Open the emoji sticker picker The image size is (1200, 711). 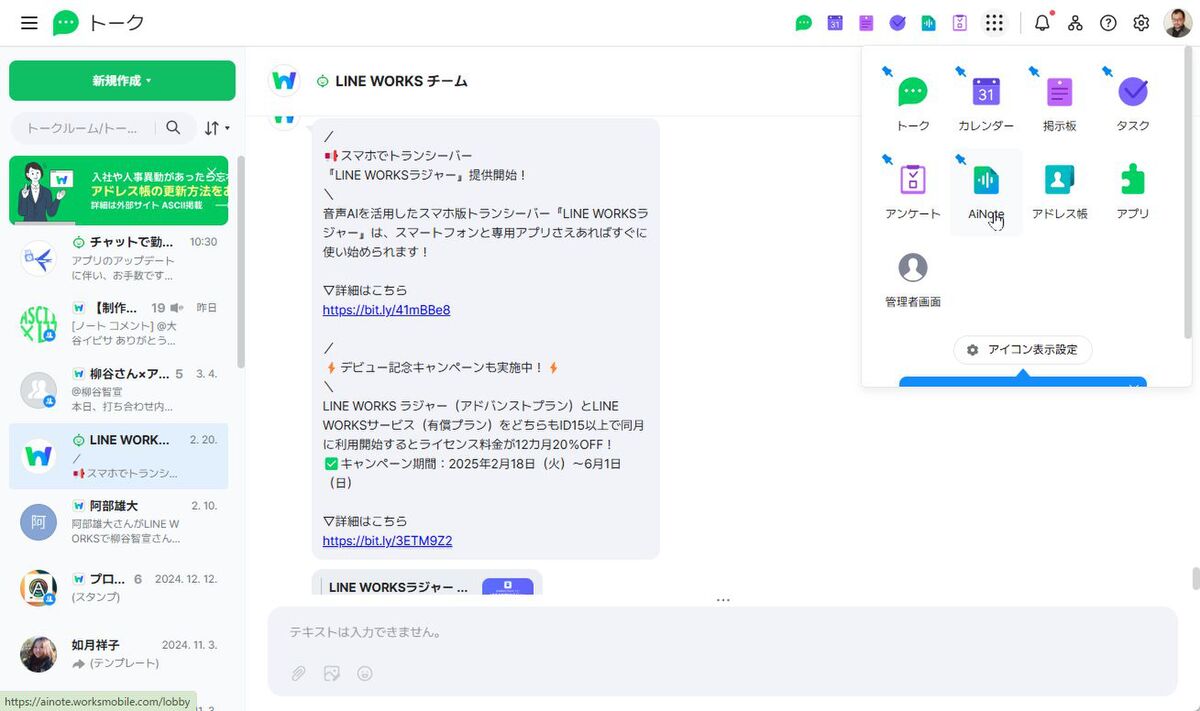(365, 674)
